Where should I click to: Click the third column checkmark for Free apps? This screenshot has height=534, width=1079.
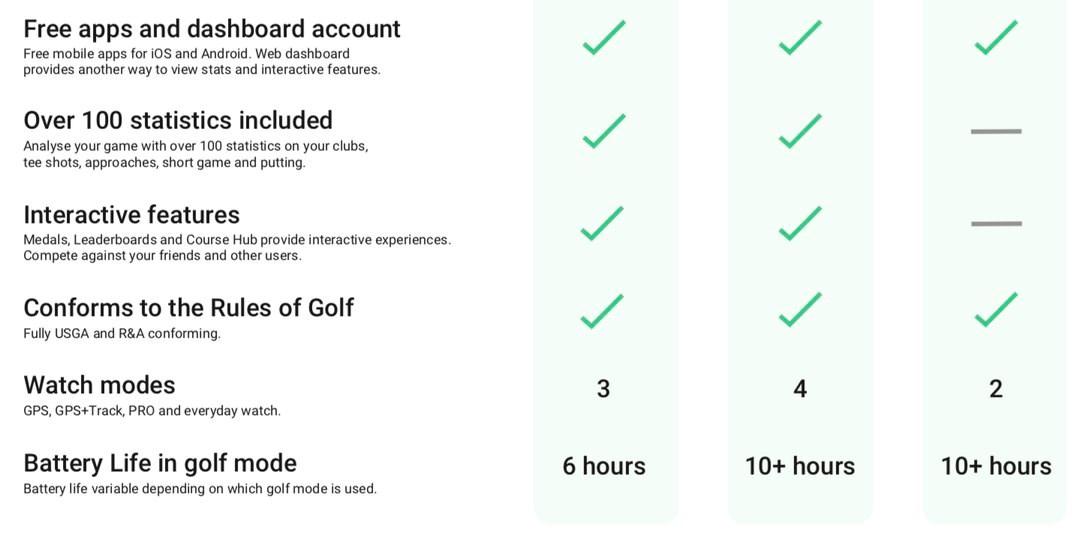996,37
